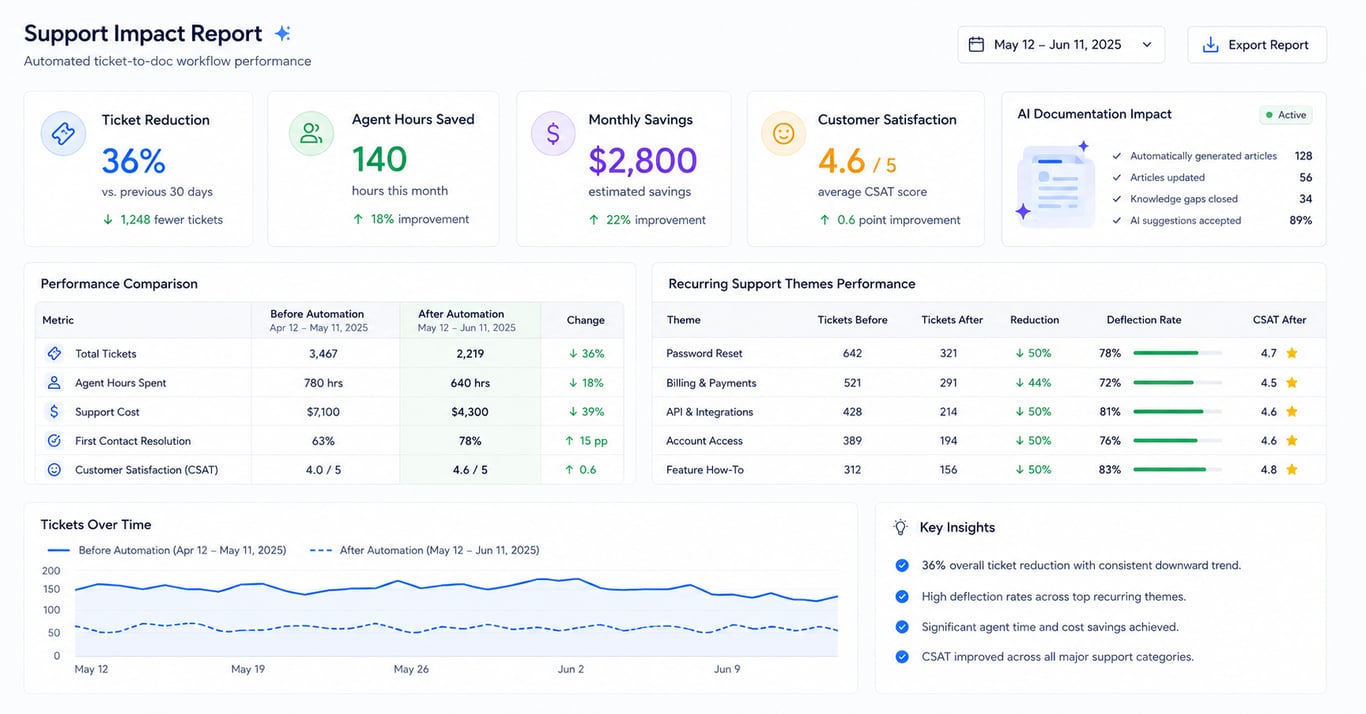
Task: Click the Billing & Payments theme row
Action: coord(988,383)
